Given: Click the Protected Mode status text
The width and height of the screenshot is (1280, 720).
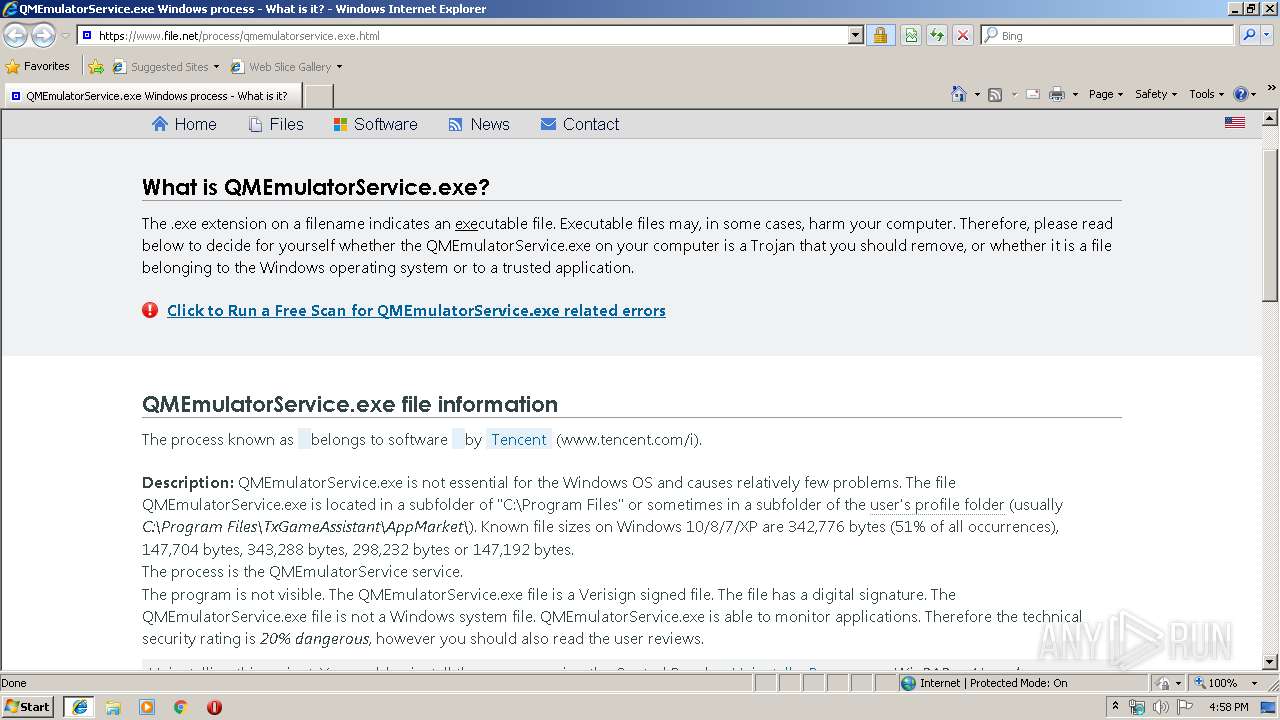Looking at the screenshot, I should click(x=994, y=683).
